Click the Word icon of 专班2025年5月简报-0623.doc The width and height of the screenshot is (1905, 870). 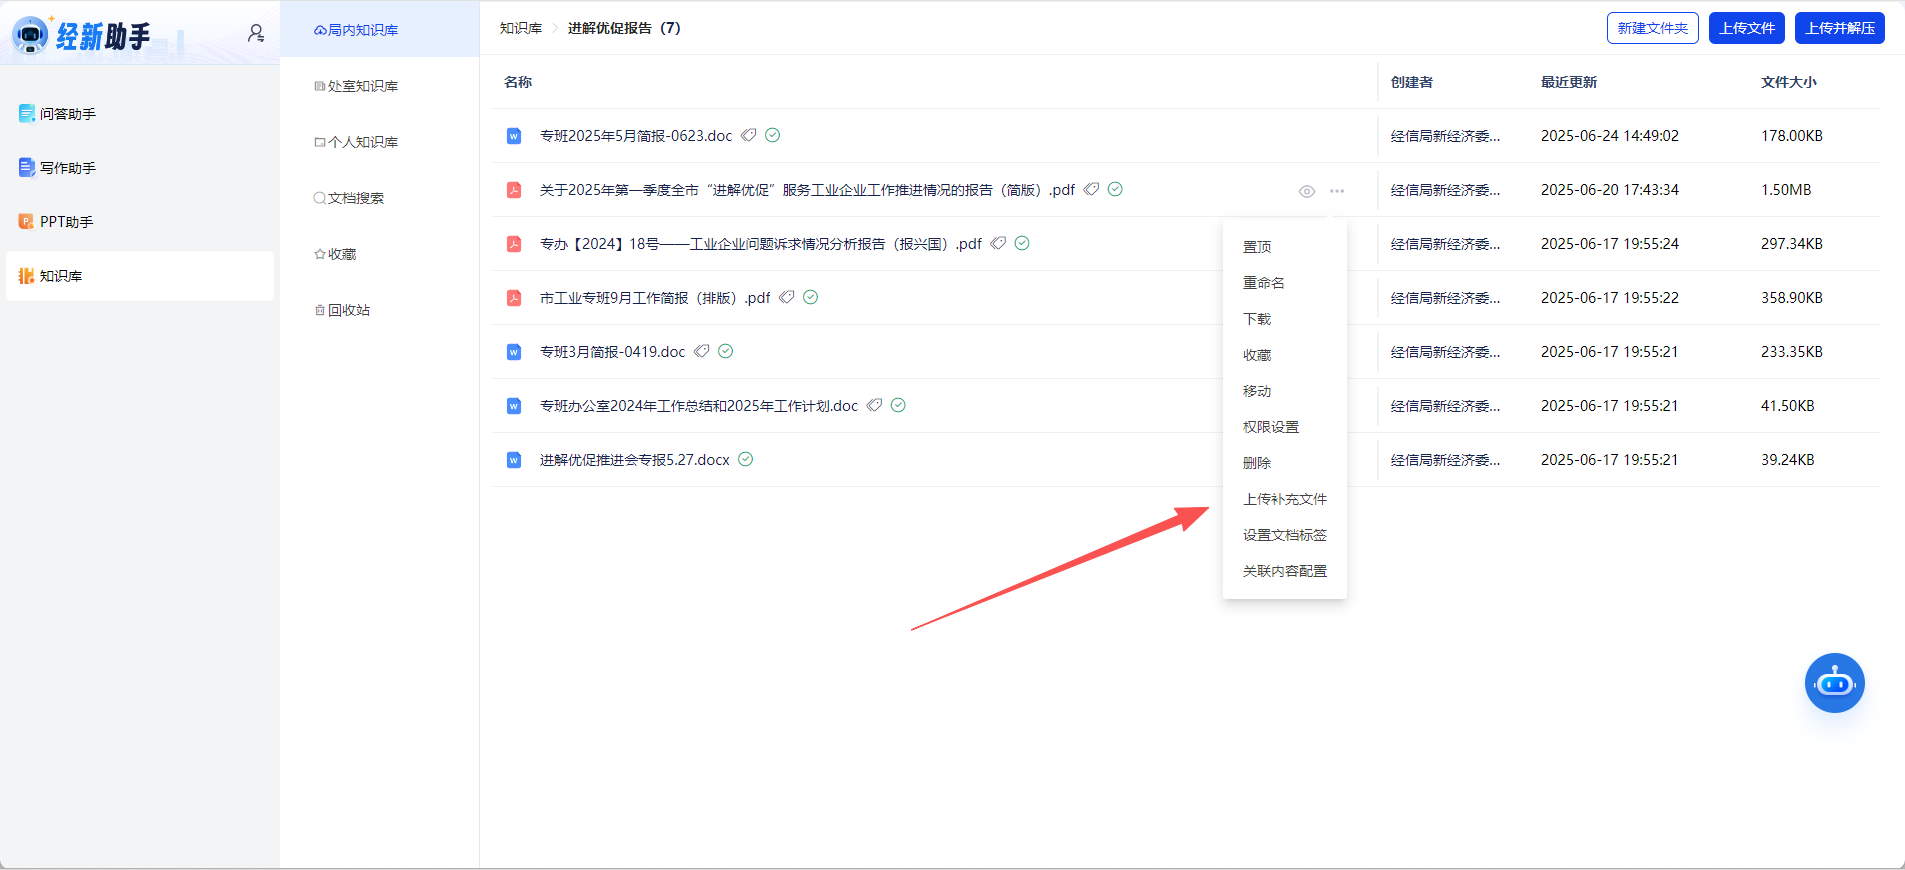(514, 136)
